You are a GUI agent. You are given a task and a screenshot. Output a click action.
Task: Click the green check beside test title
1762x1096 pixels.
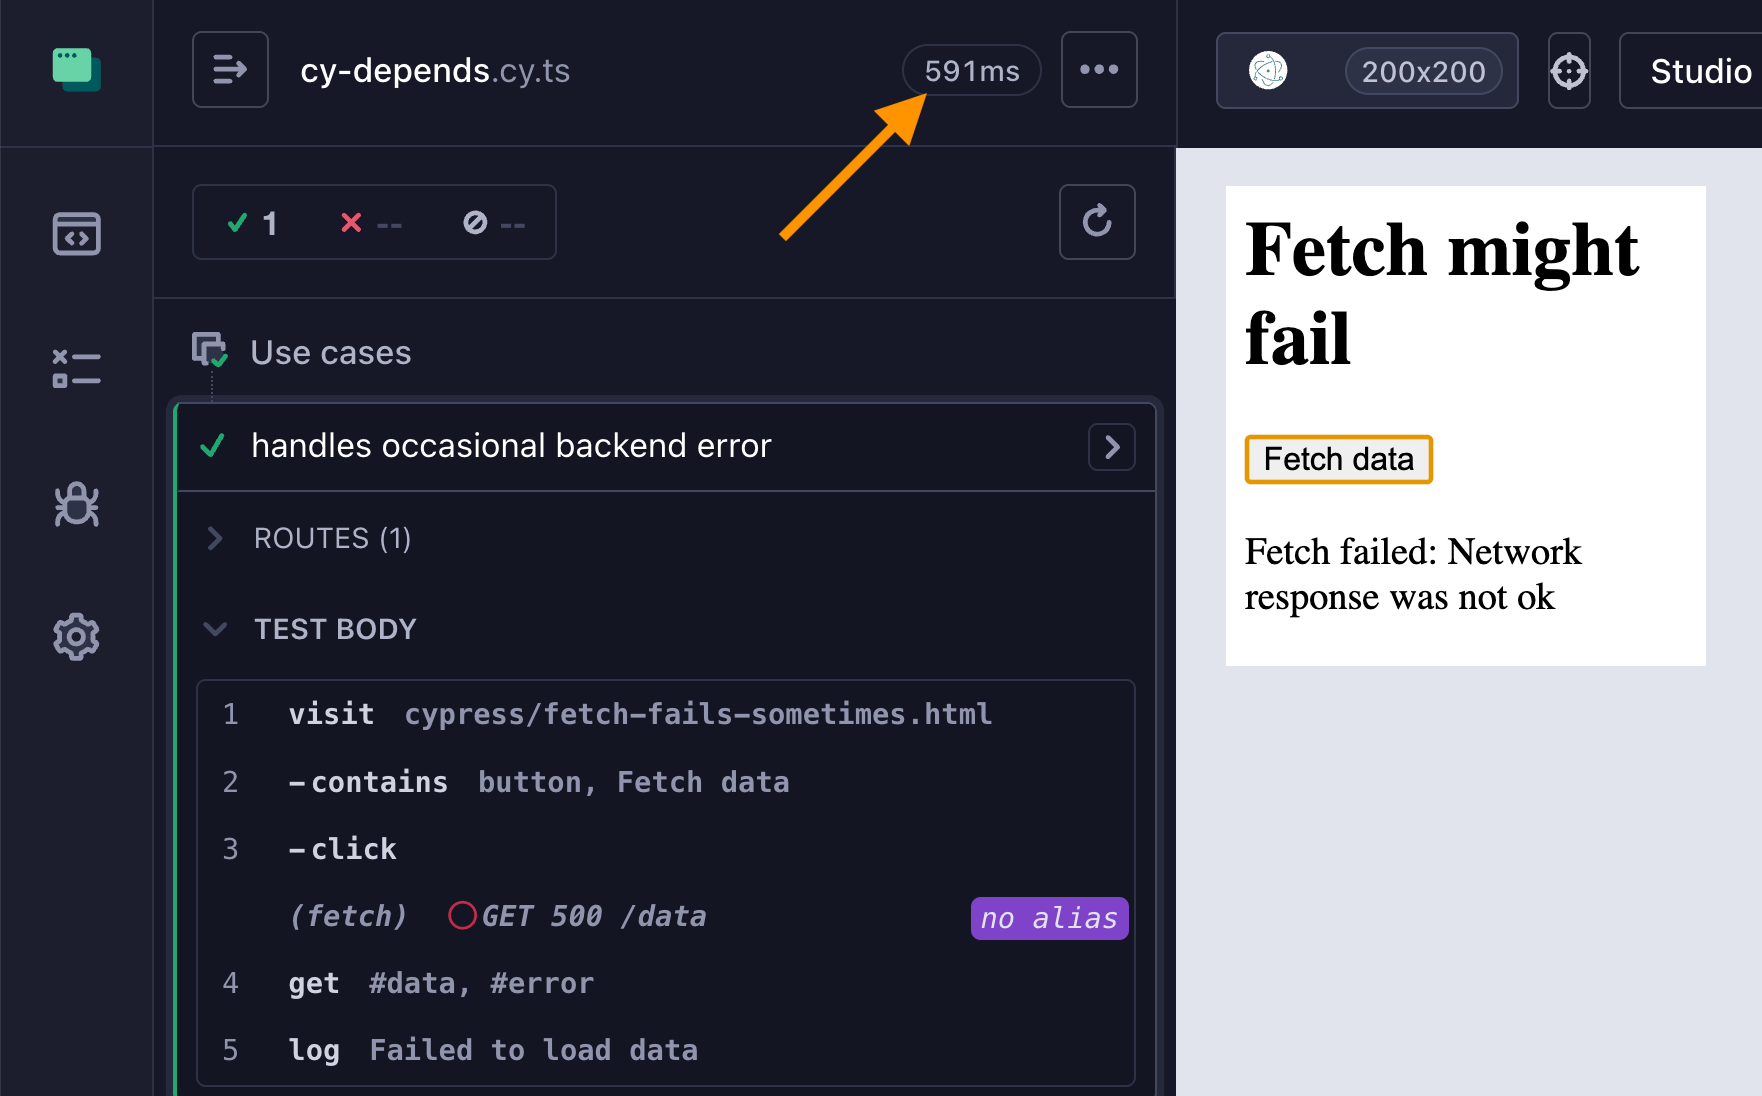point(212,446)
